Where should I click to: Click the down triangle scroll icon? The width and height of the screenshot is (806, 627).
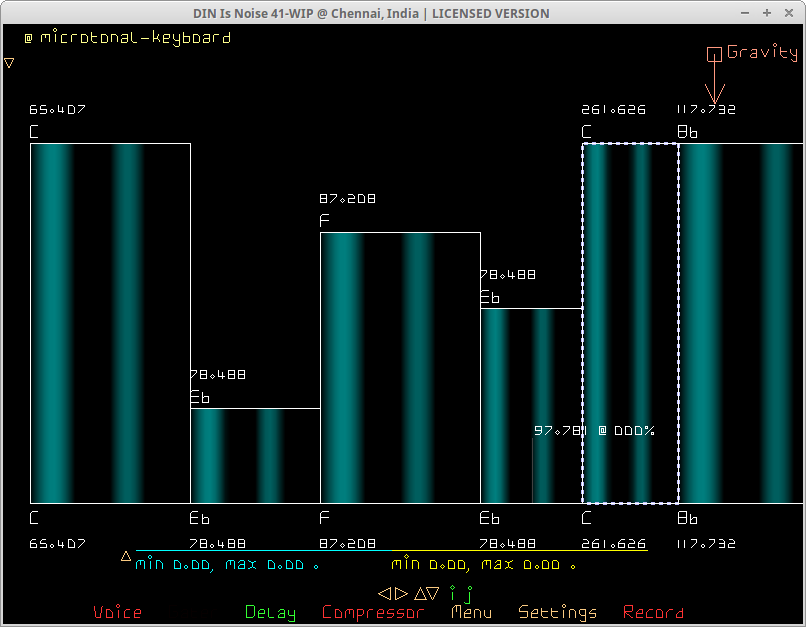(433, 593)
